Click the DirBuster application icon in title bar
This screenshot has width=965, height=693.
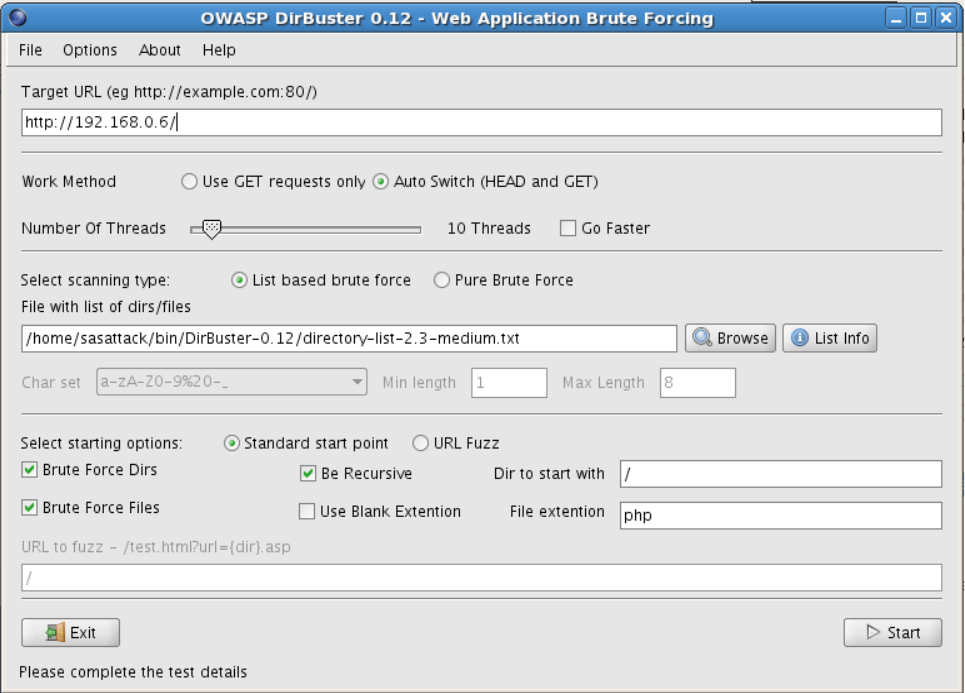pyautogui.click(x=18, y=17)
